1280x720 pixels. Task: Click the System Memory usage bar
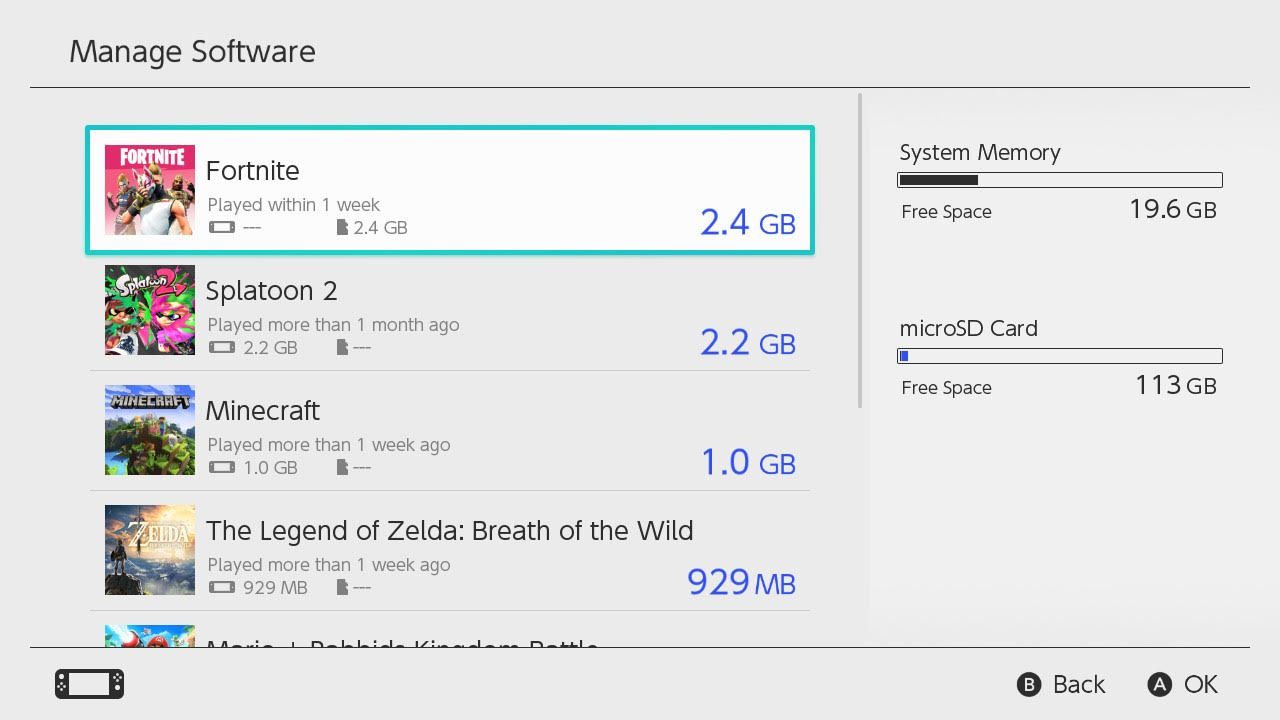(x=1060, y=180)
